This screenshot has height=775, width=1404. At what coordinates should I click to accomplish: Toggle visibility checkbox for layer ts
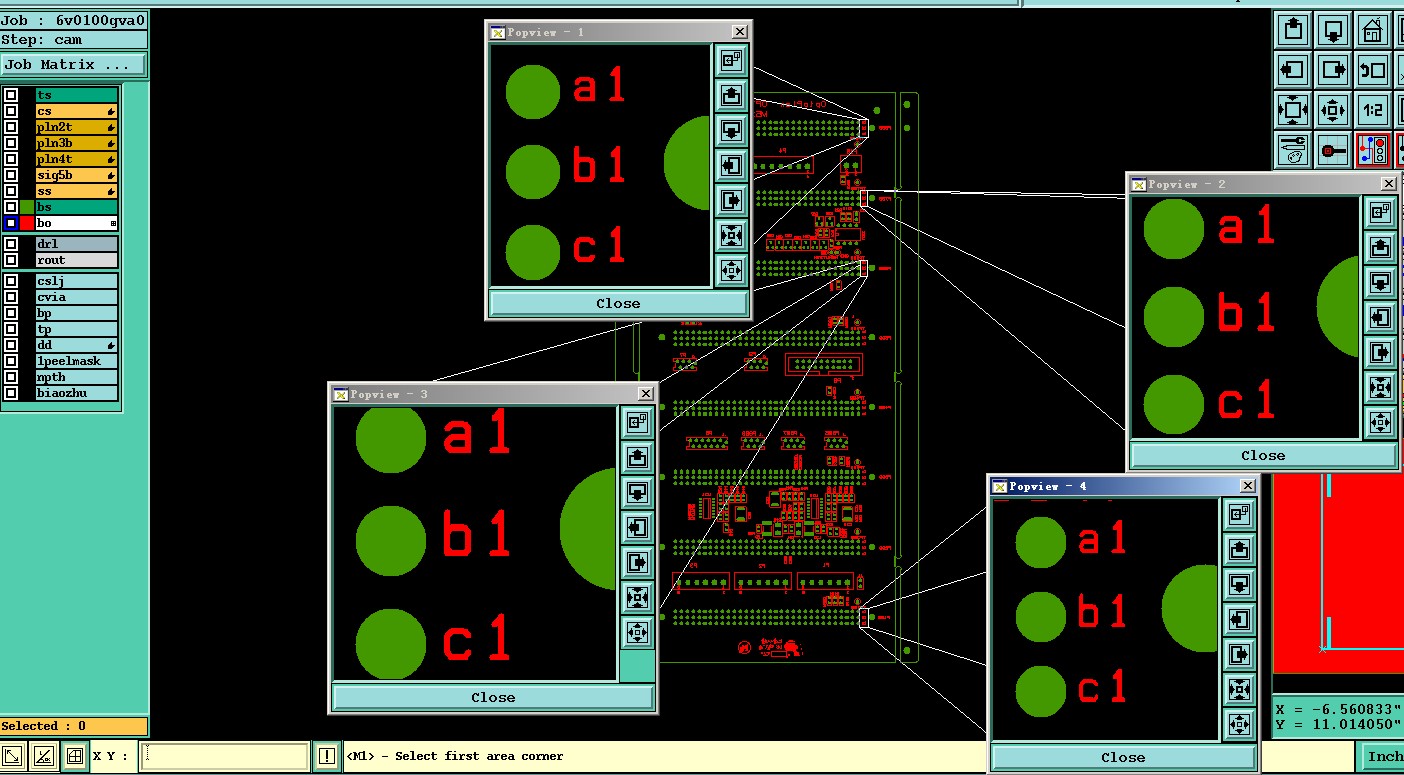(11, 95)
